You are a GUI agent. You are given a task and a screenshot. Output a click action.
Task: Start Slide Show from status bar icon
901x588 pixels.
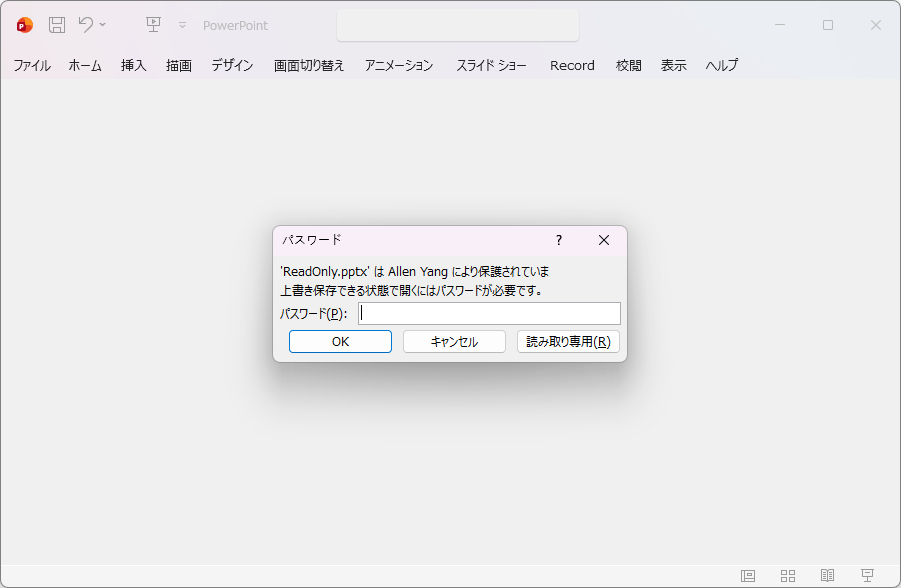tap(867, 575)
